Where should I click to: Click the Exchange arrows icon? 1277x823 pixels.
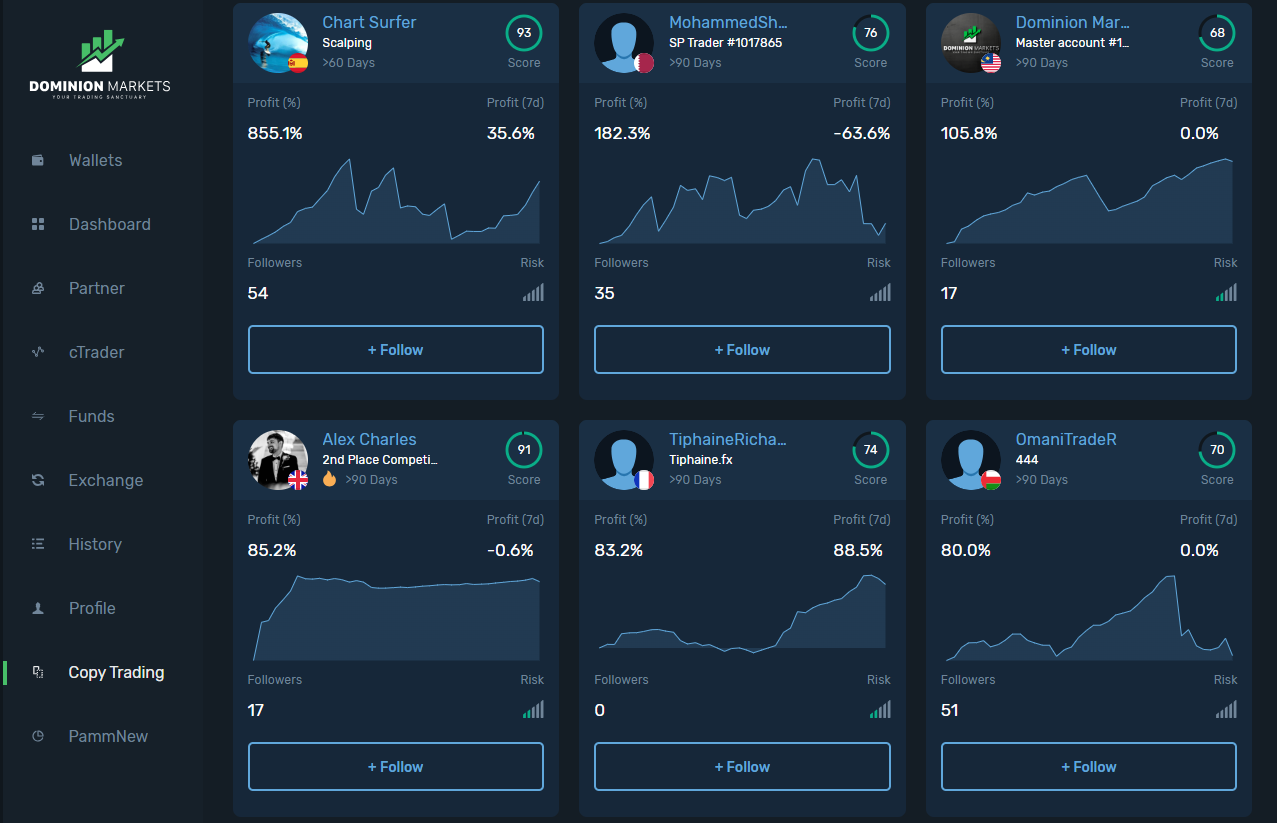tap(37, 480)
